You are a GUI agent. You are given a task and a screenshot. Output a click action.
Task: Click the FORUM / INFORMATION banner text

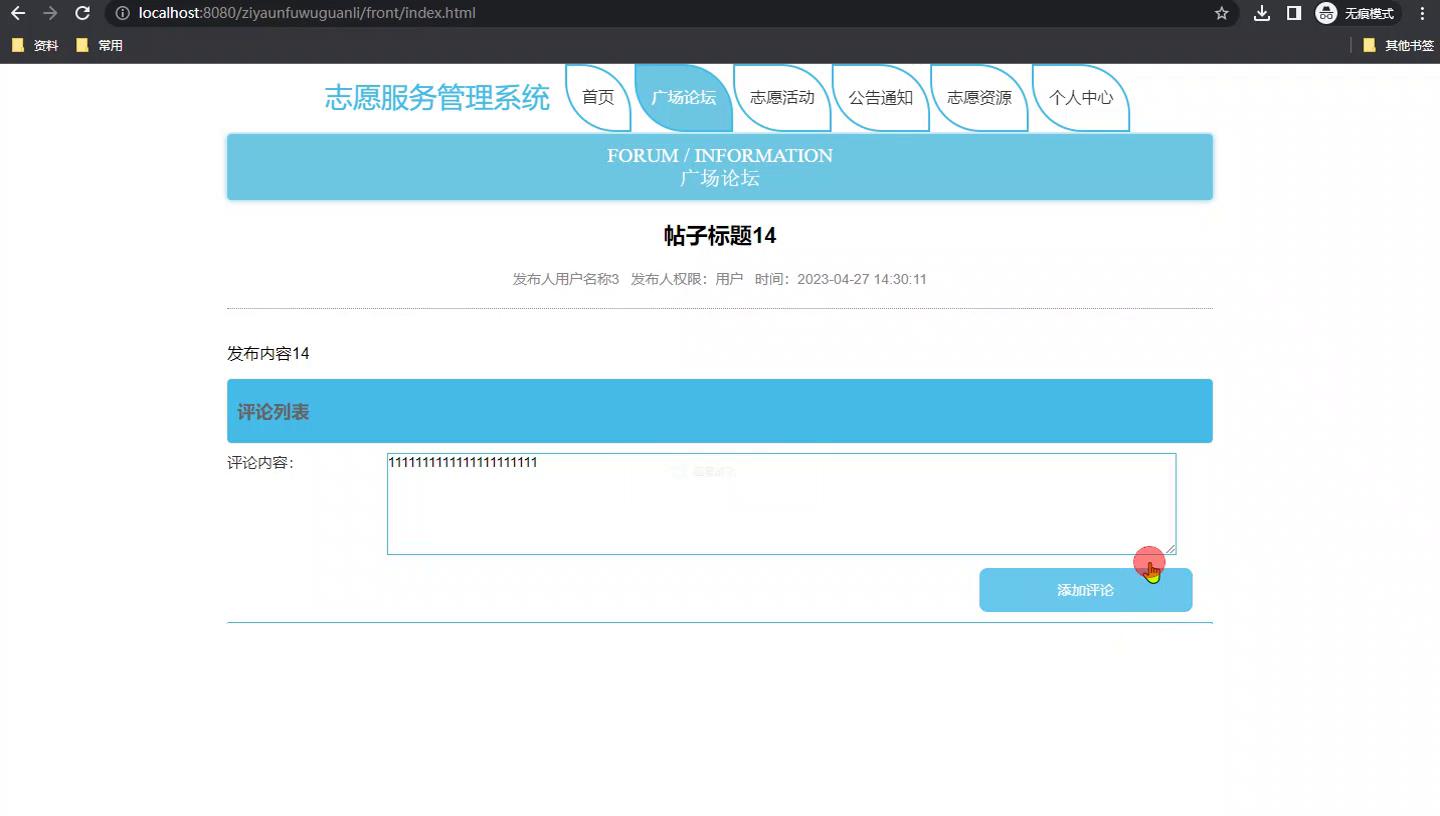[720, 156]
